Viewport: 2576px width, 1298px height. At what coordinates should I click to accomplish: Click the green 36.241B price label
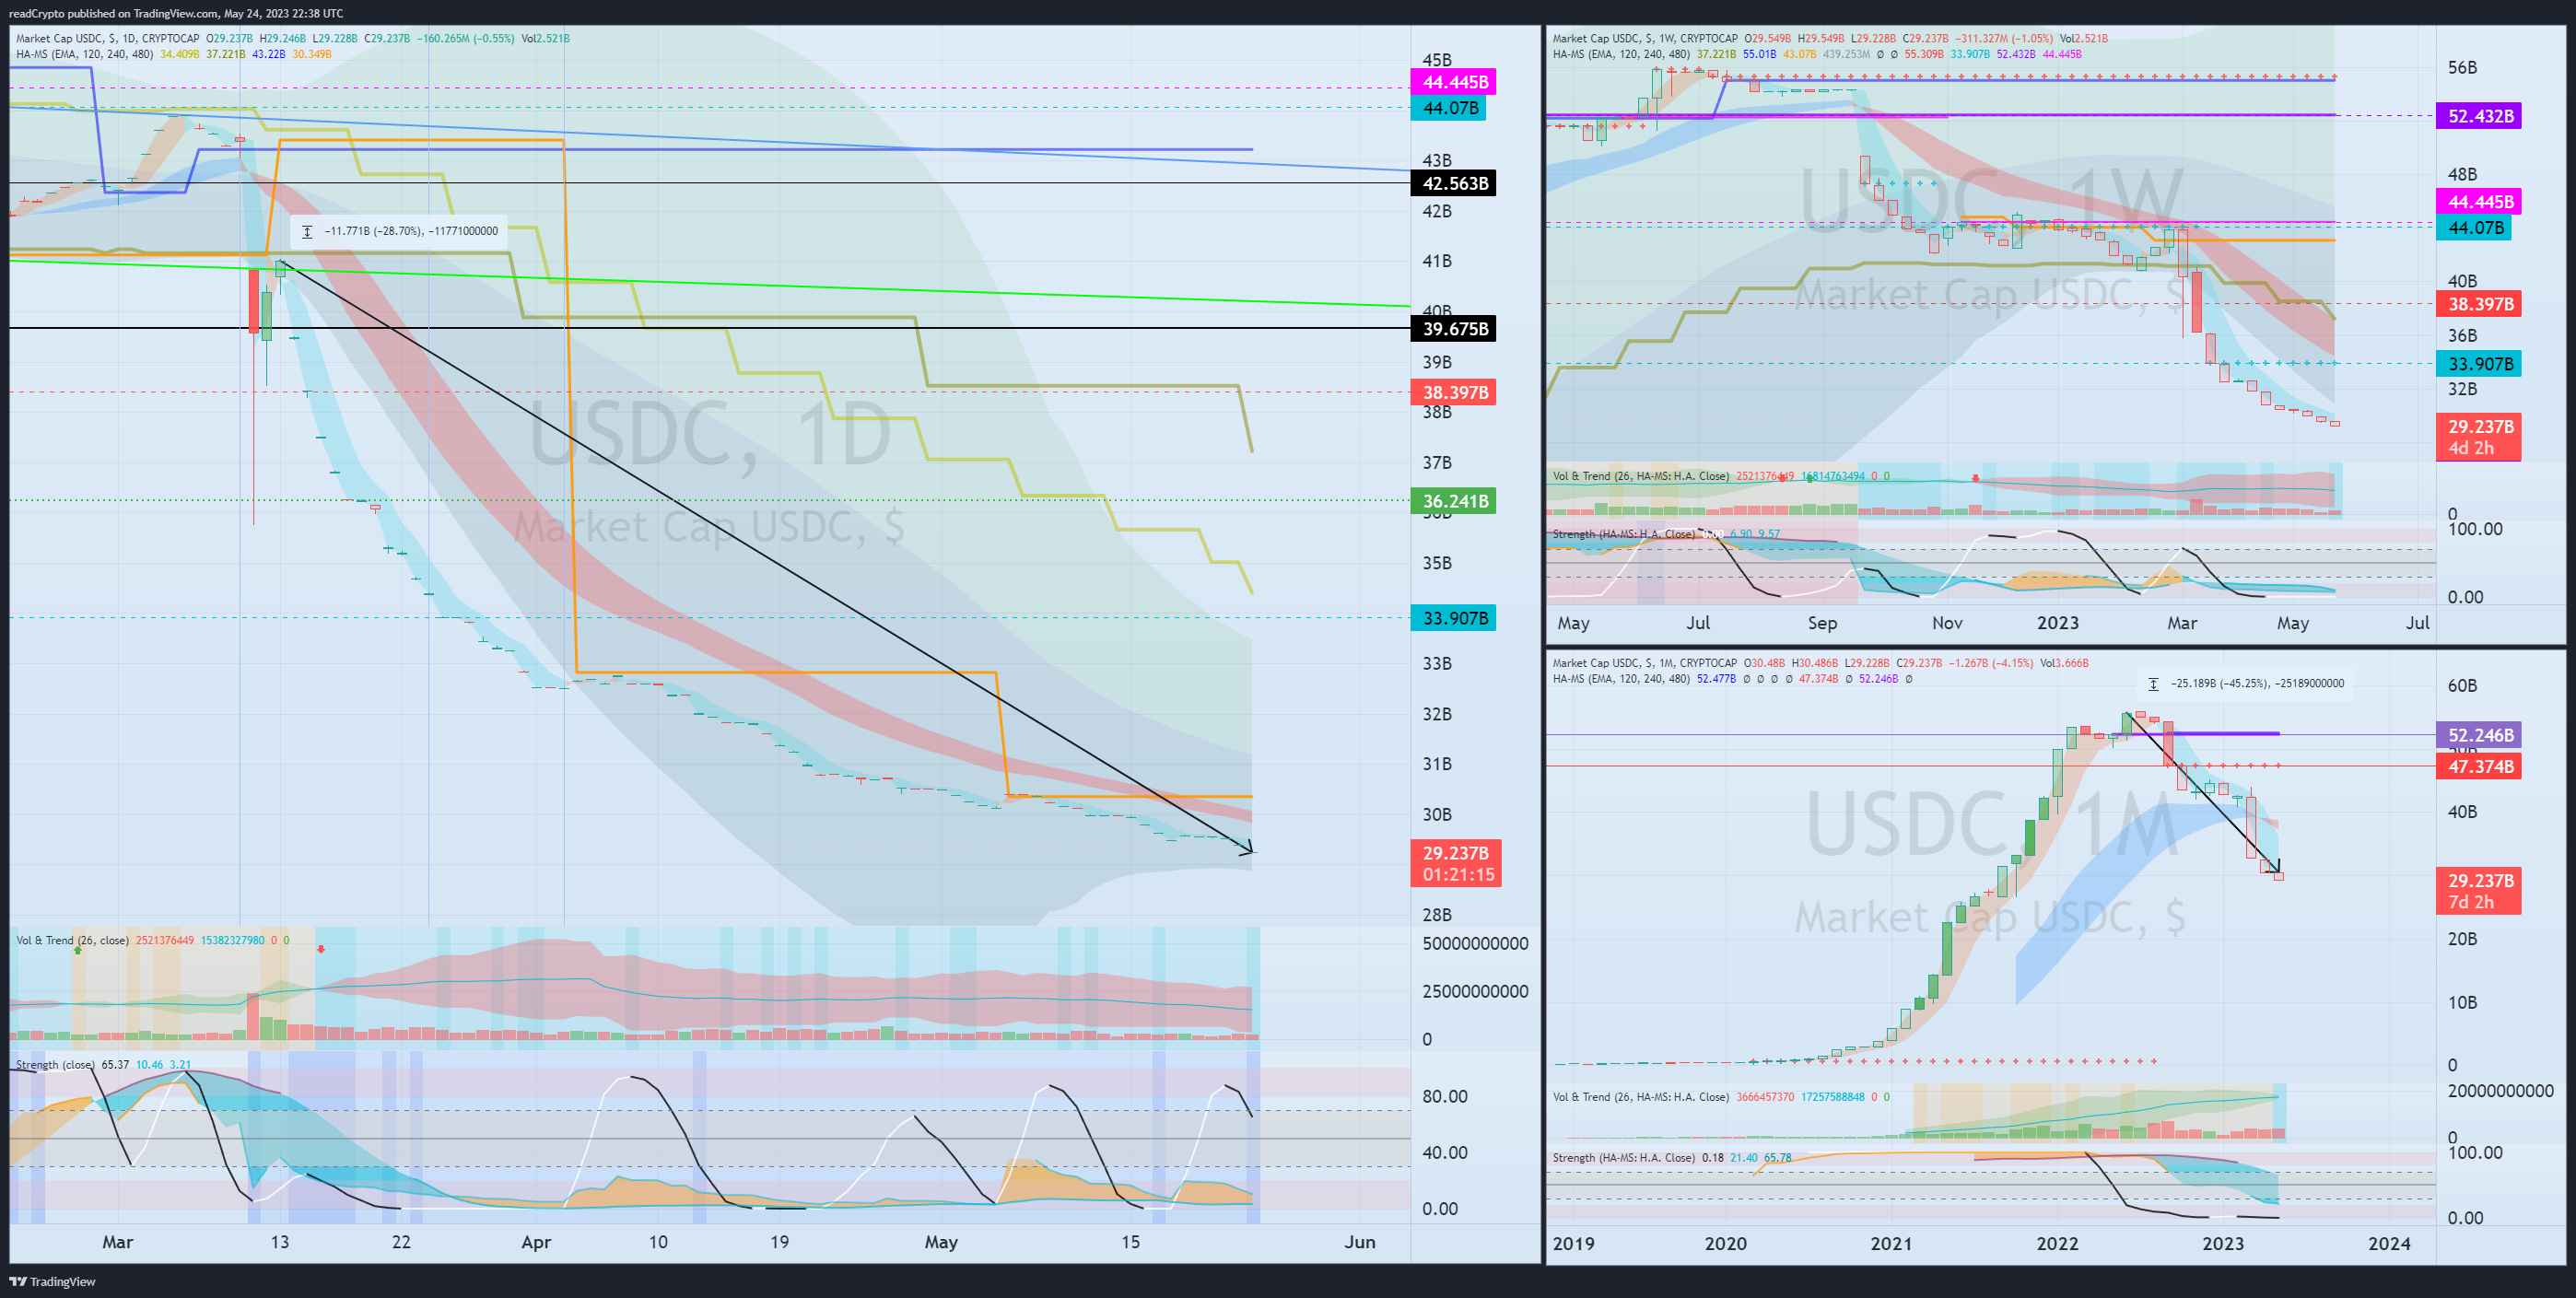(x=1453, y=501)
